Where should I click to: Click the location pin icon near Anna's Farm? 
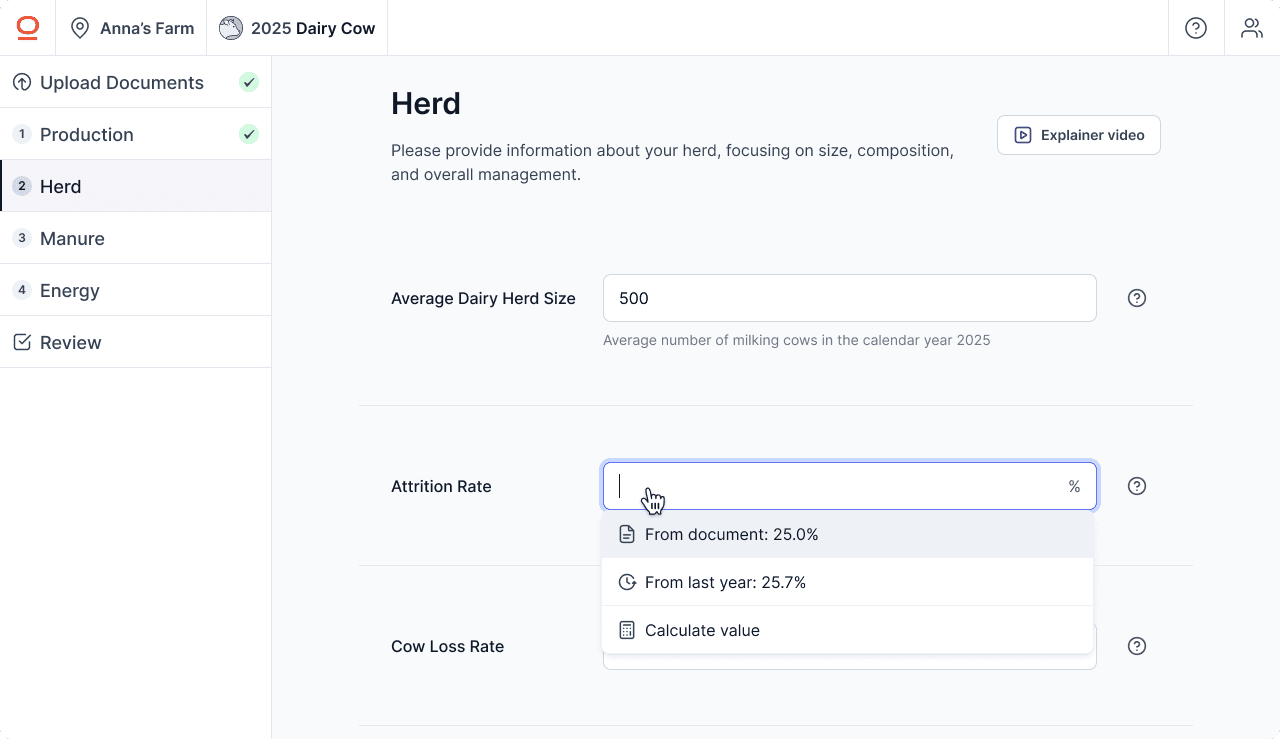80,28
